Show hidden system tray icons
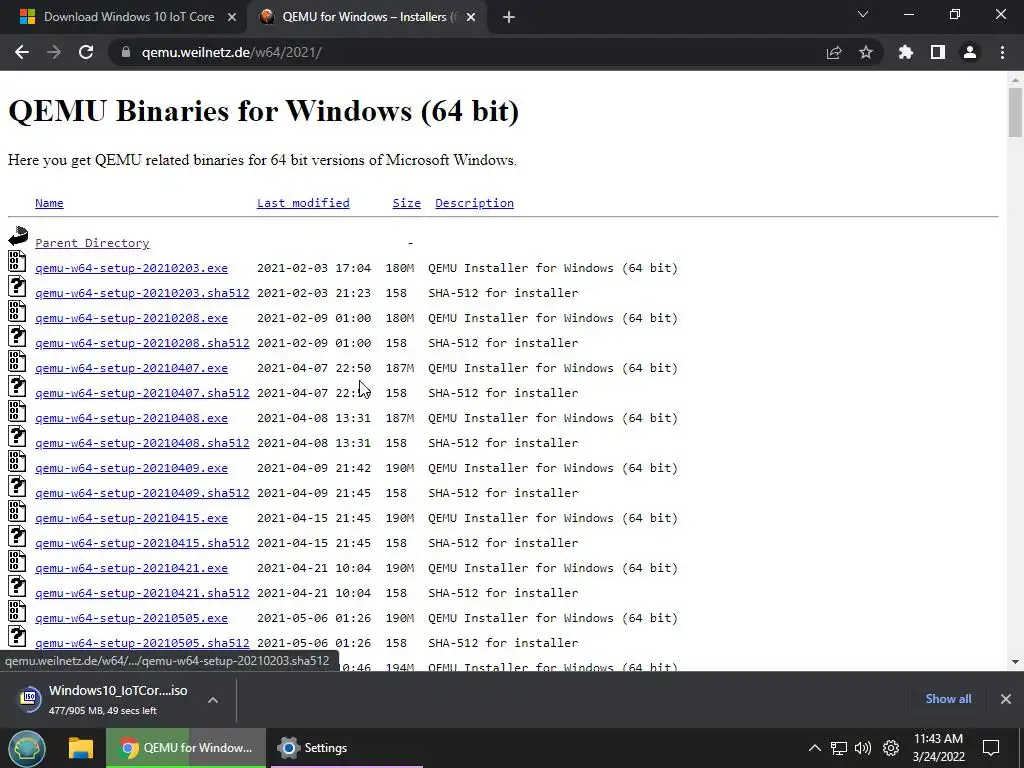1024x768 pixels. click(x=814, y=748)
